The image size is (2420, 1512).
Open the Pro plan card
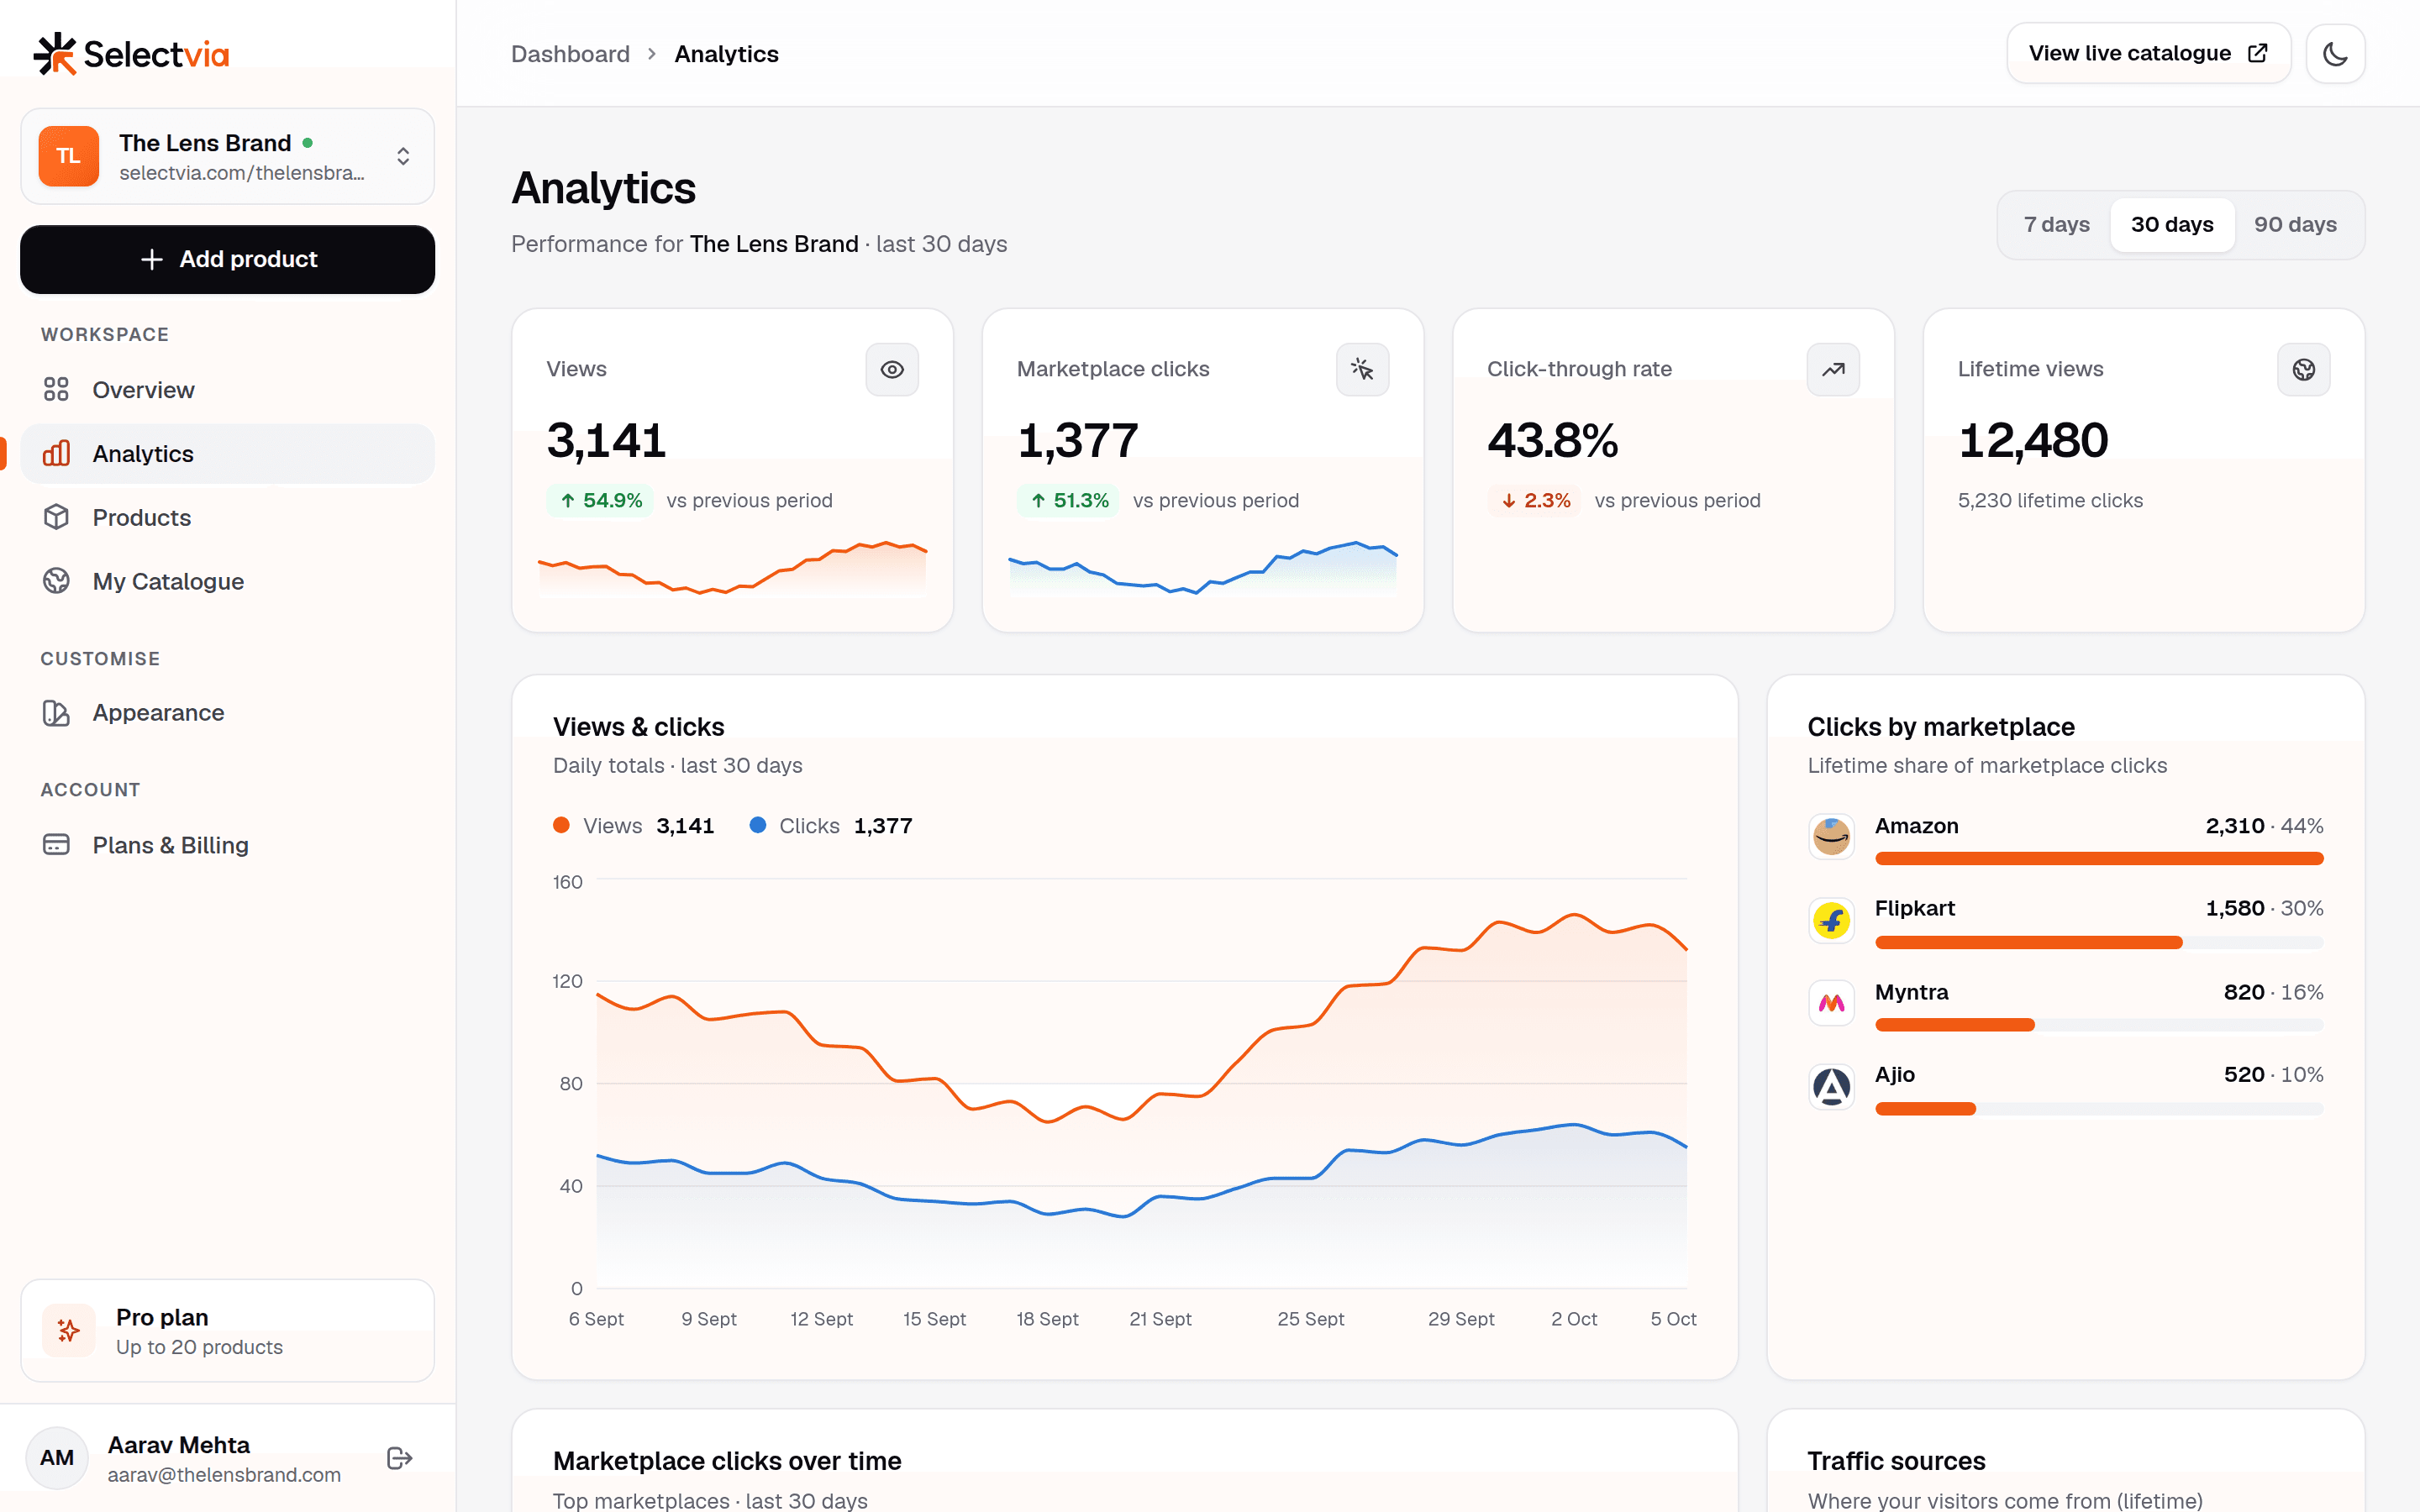tap(227, 1331)
